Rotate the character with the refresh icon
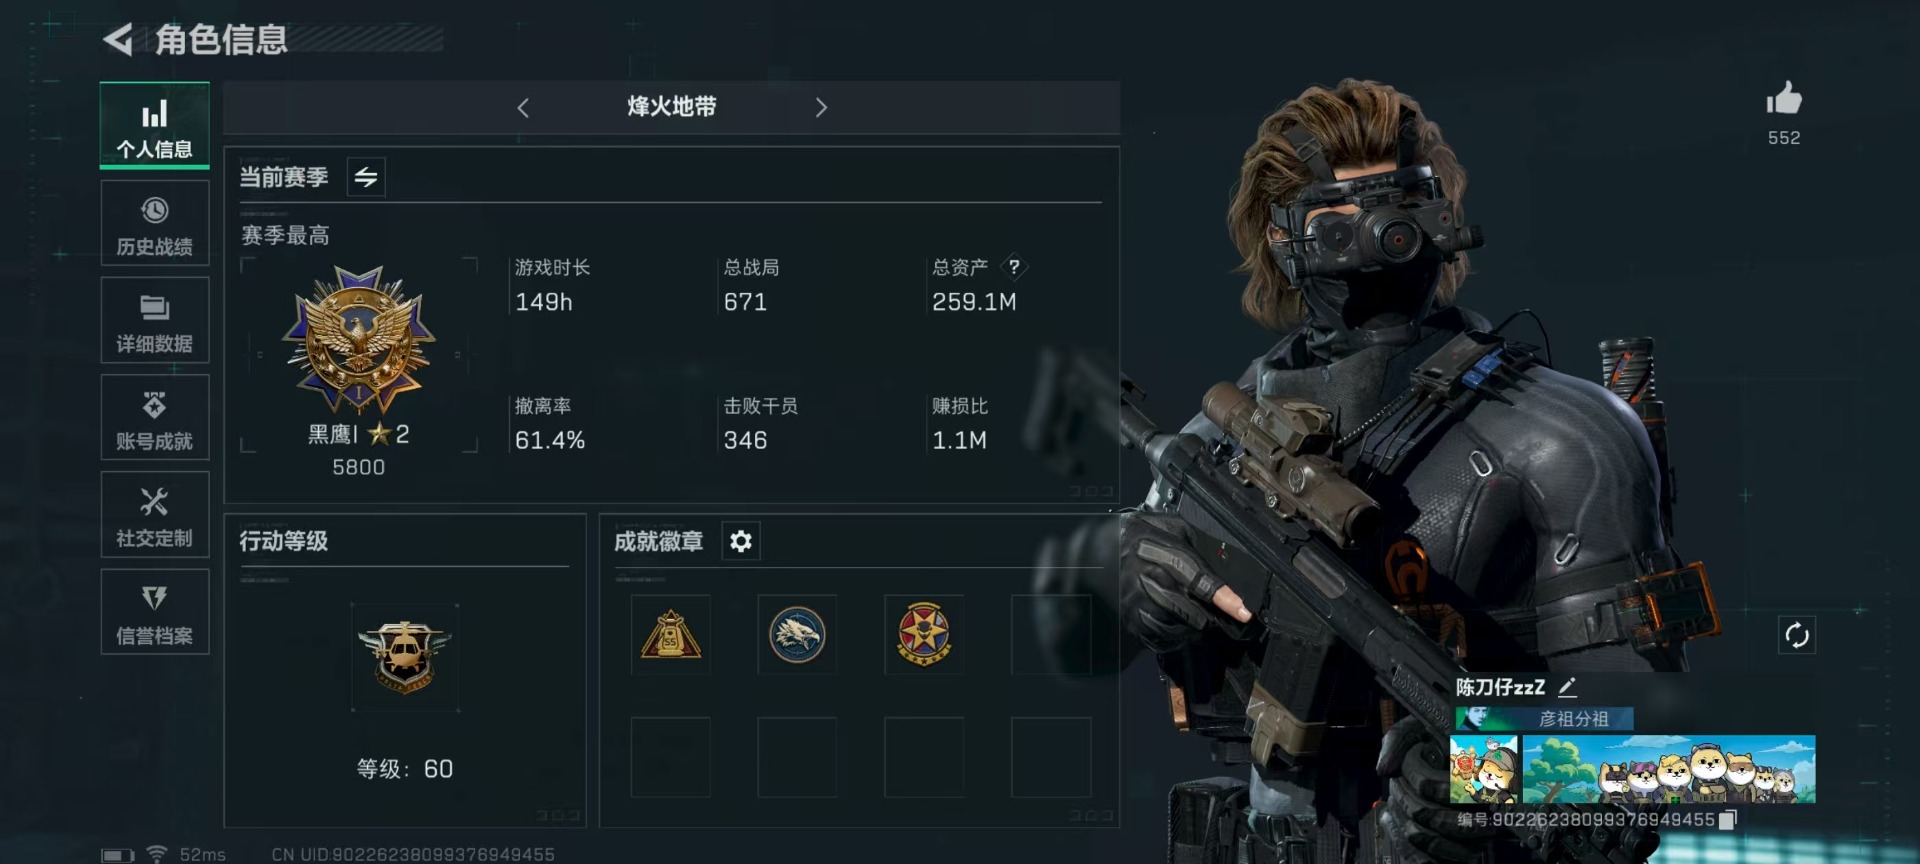The width and height of the screenshot is (1920, 864). pyautogui.click(x=1796, y=635)
